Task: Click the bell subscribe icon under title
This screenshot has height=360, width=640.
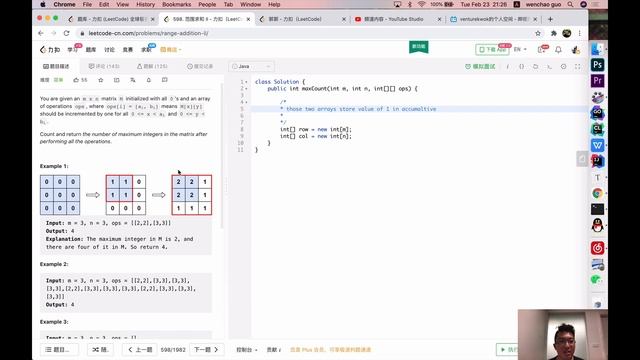Action: 149,80
